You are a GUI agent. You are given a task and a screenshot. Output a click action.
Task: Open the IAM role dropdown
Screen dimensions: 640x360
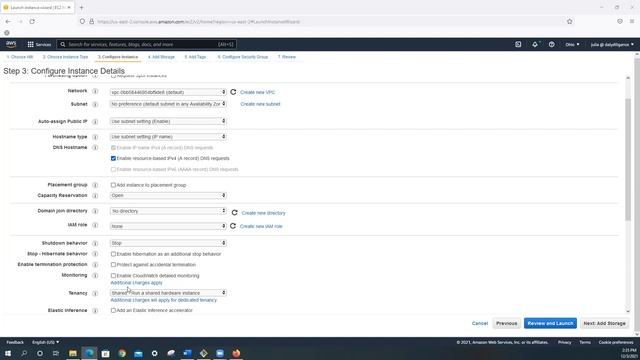tap(168, 226)
